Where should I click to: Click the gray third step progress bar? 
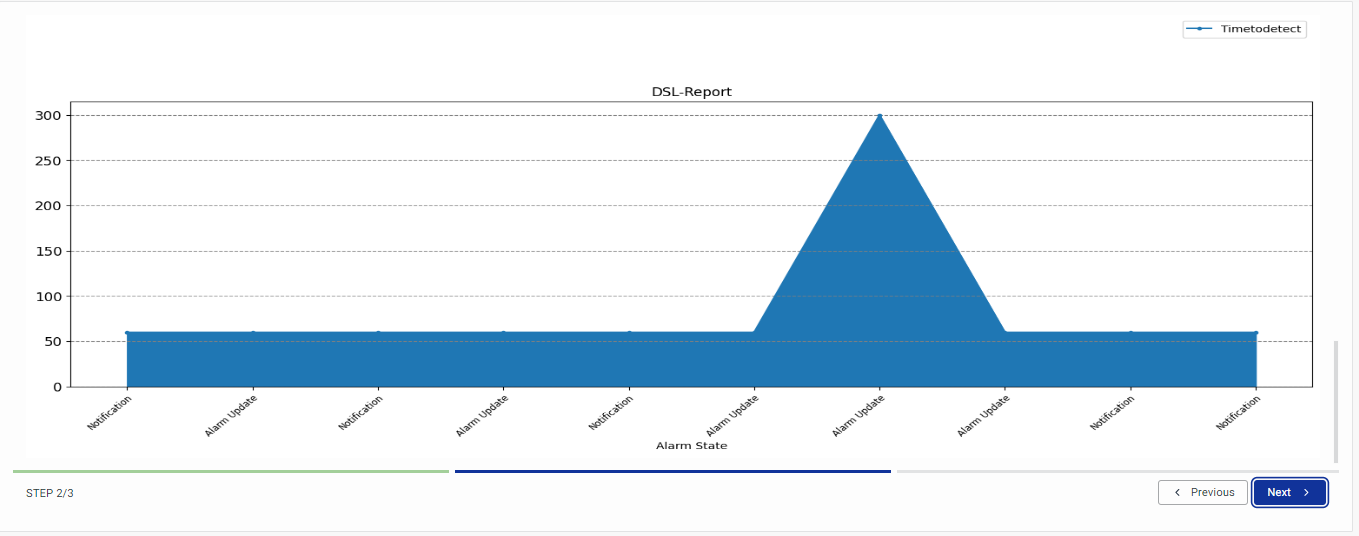click(1116, 471)
